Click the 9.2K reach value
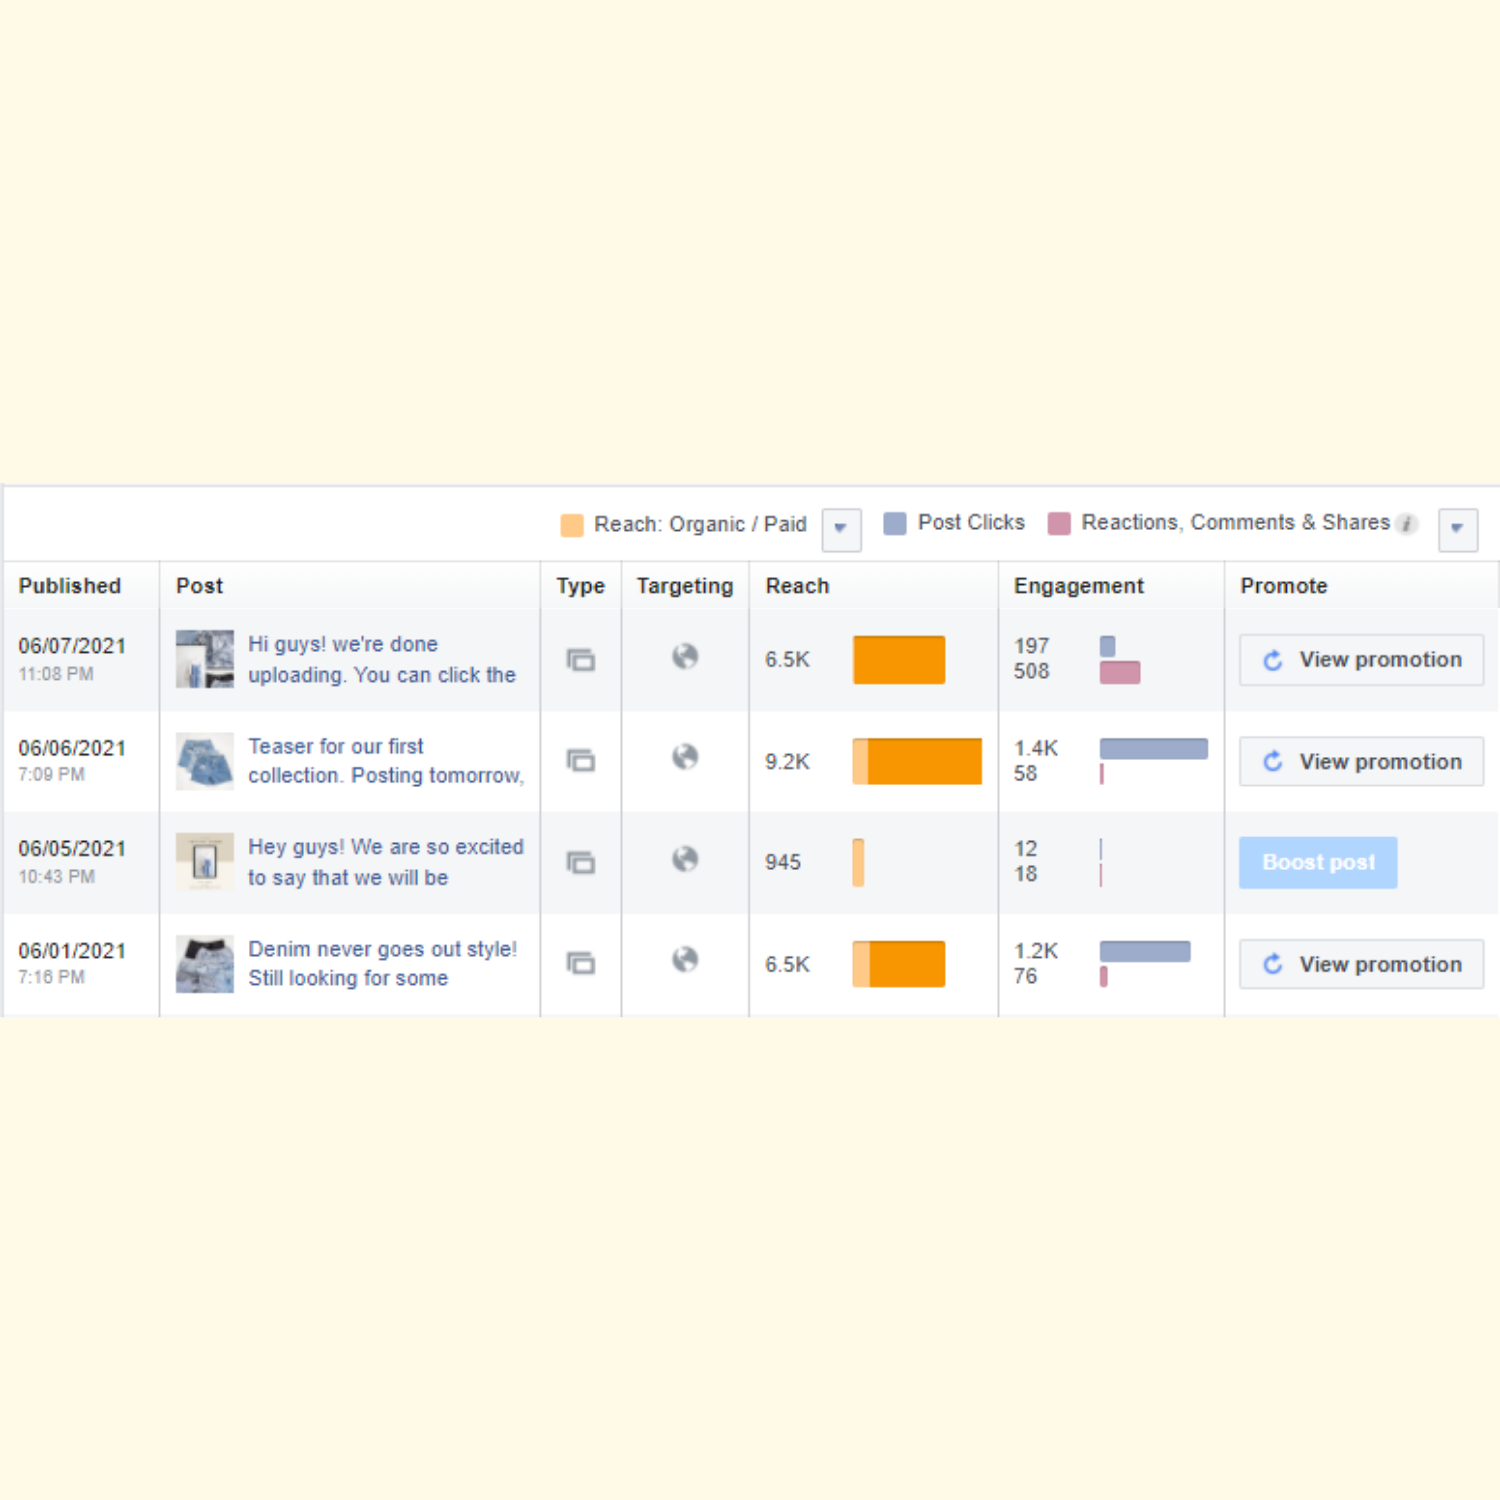1500x1500 pixels. click(788, 762)
